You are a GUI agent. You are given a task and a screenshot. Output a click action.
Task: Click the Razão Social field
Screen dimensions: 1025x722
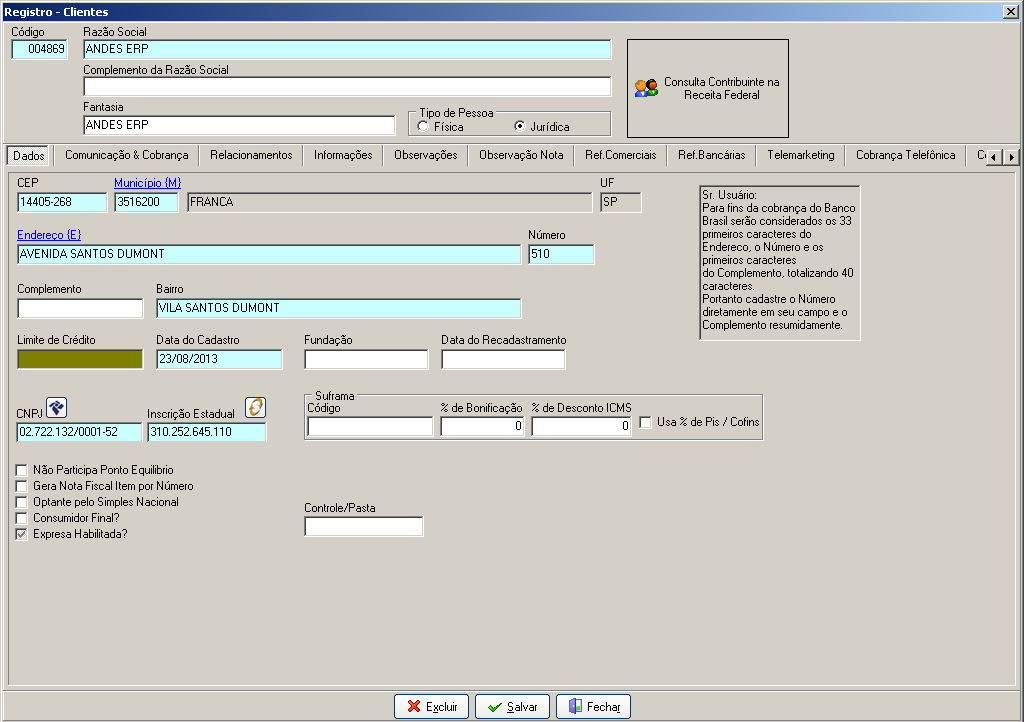click(347, 49)
